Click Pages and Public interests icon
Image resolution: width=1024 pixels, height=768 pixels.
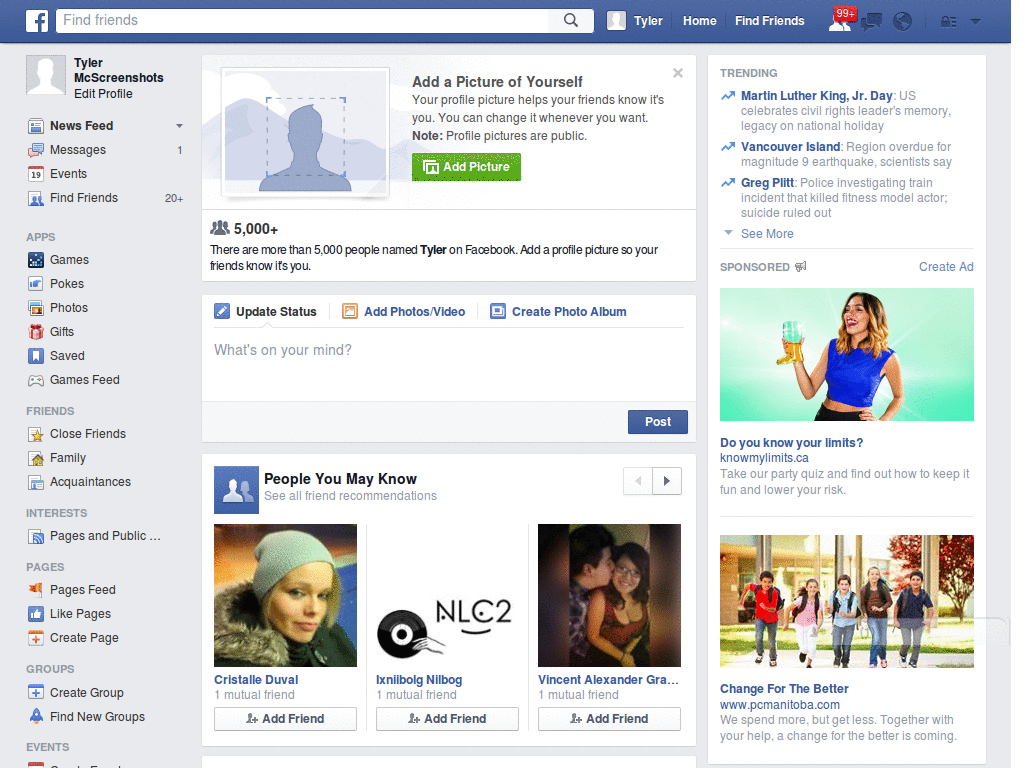point(36,537)
